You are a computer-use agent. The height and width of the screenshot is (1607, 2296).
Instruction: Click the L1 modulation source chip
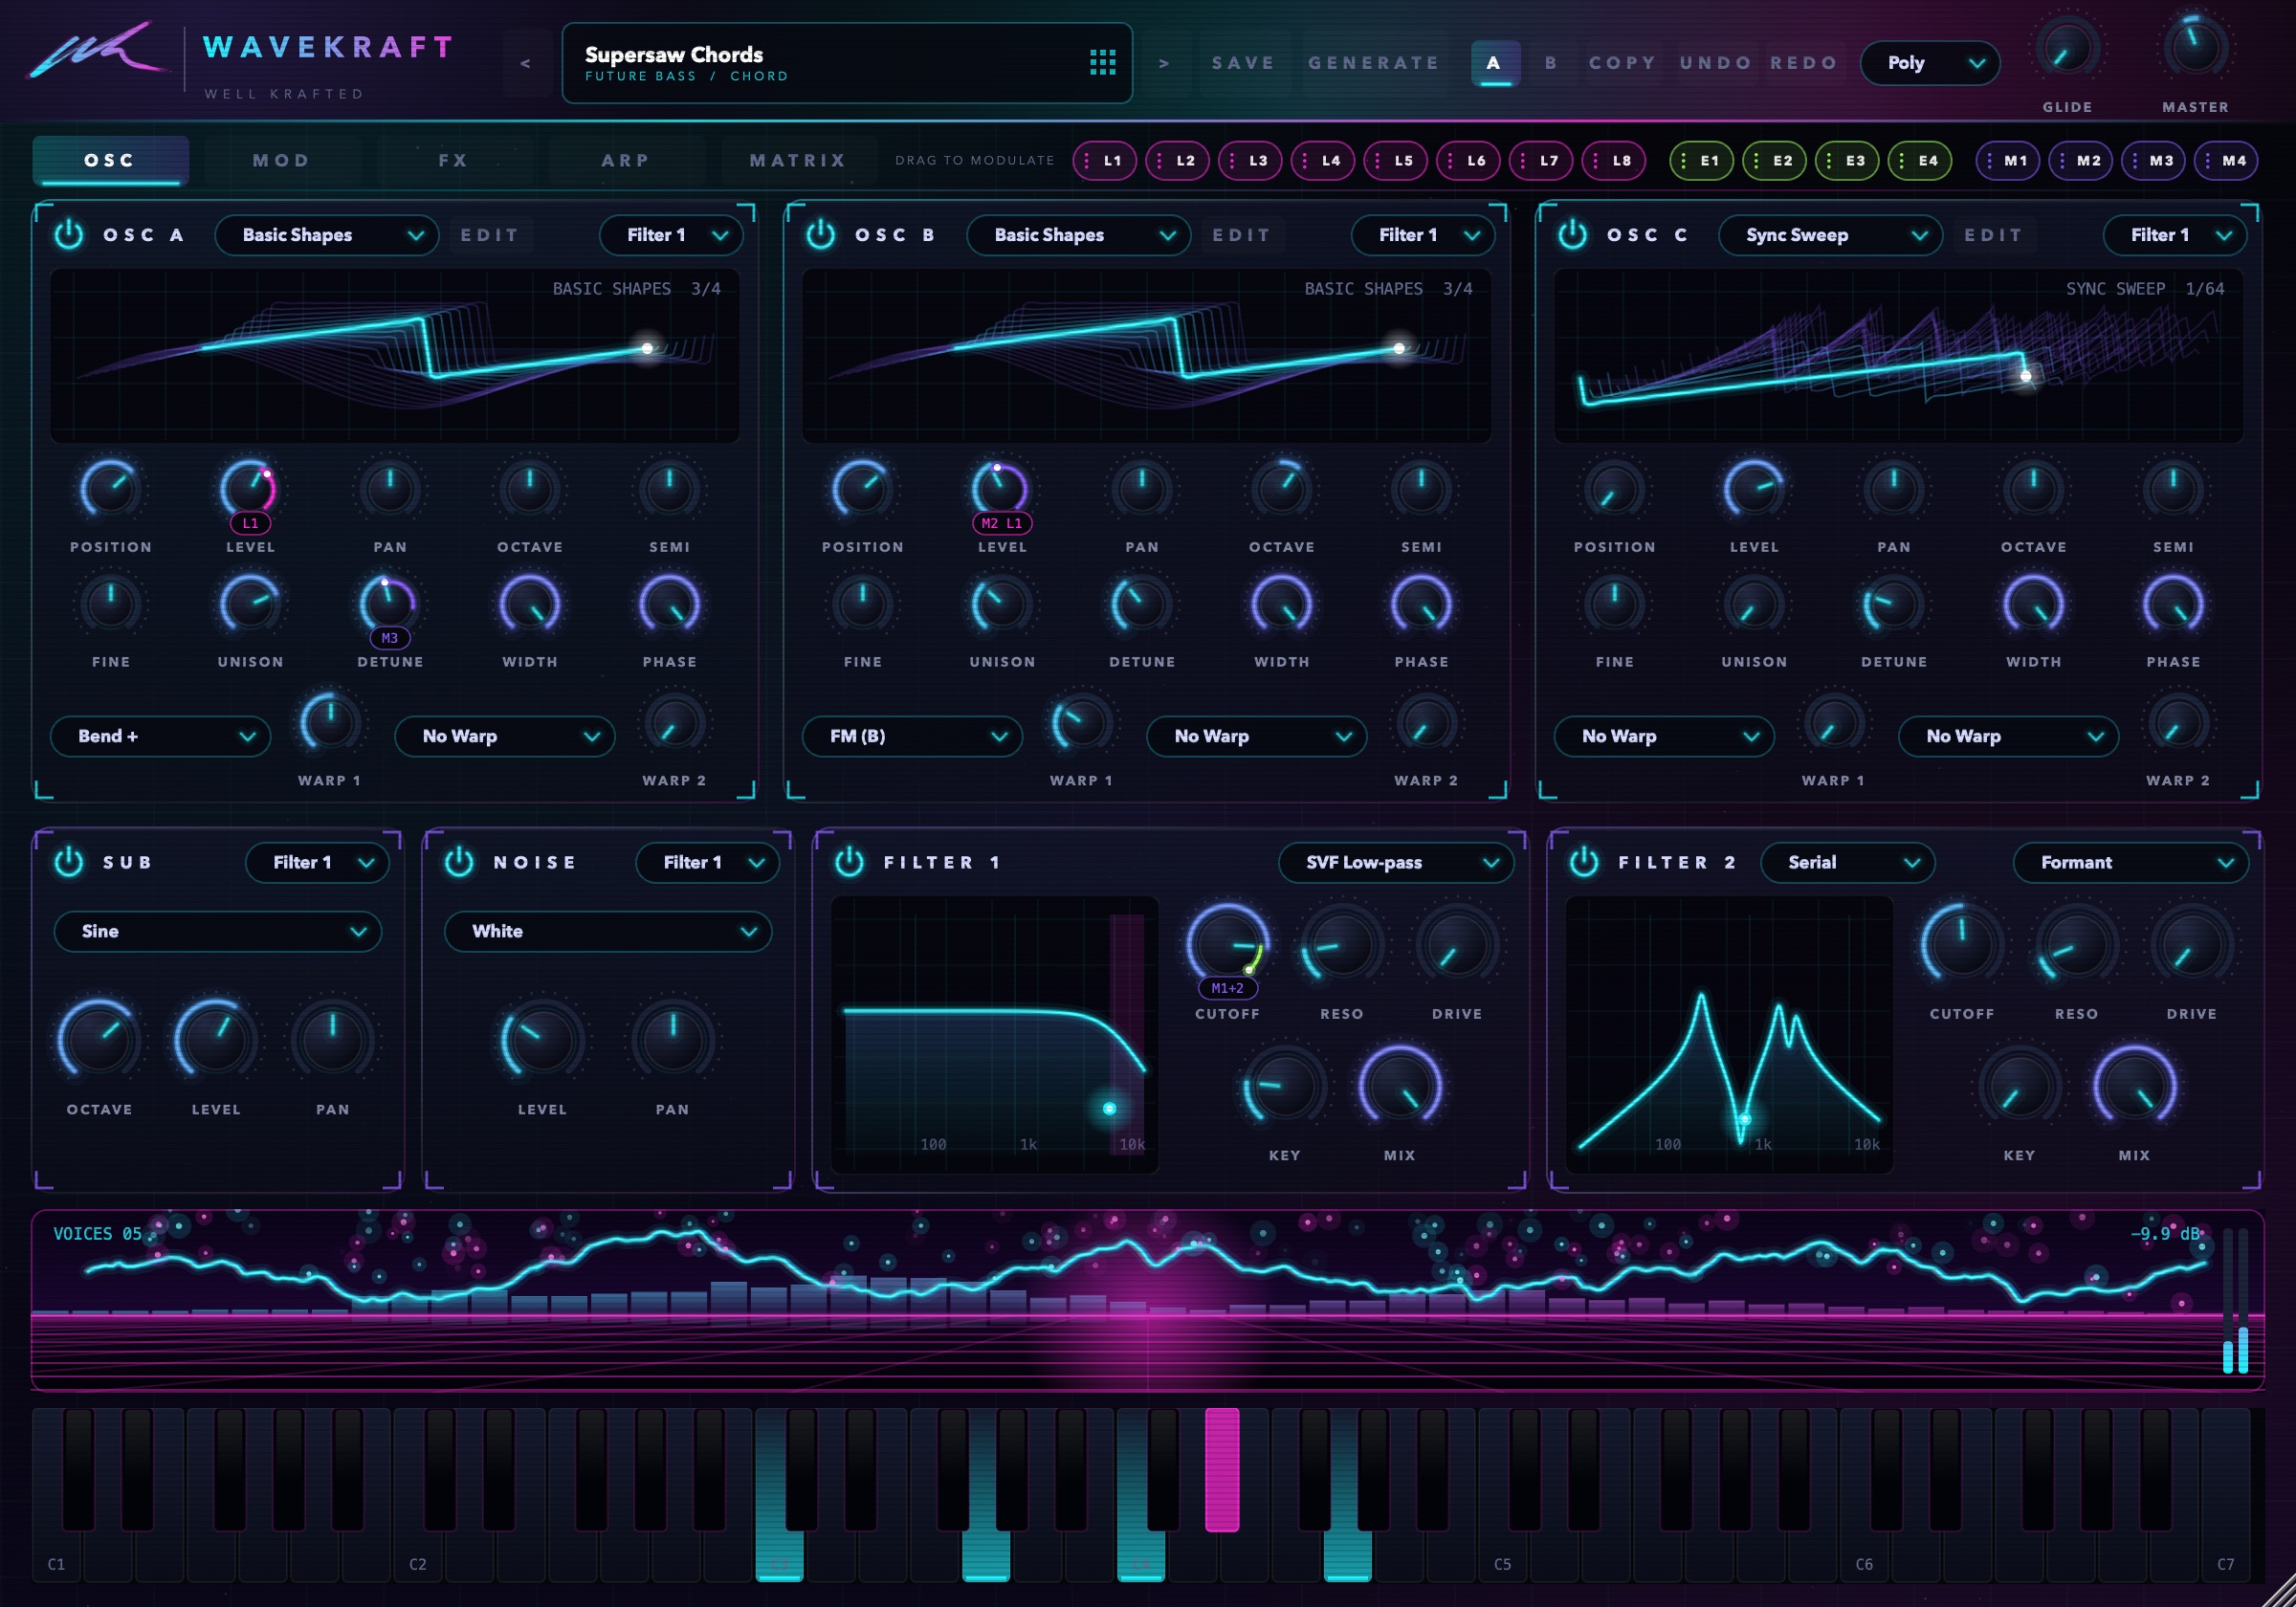1104,160
